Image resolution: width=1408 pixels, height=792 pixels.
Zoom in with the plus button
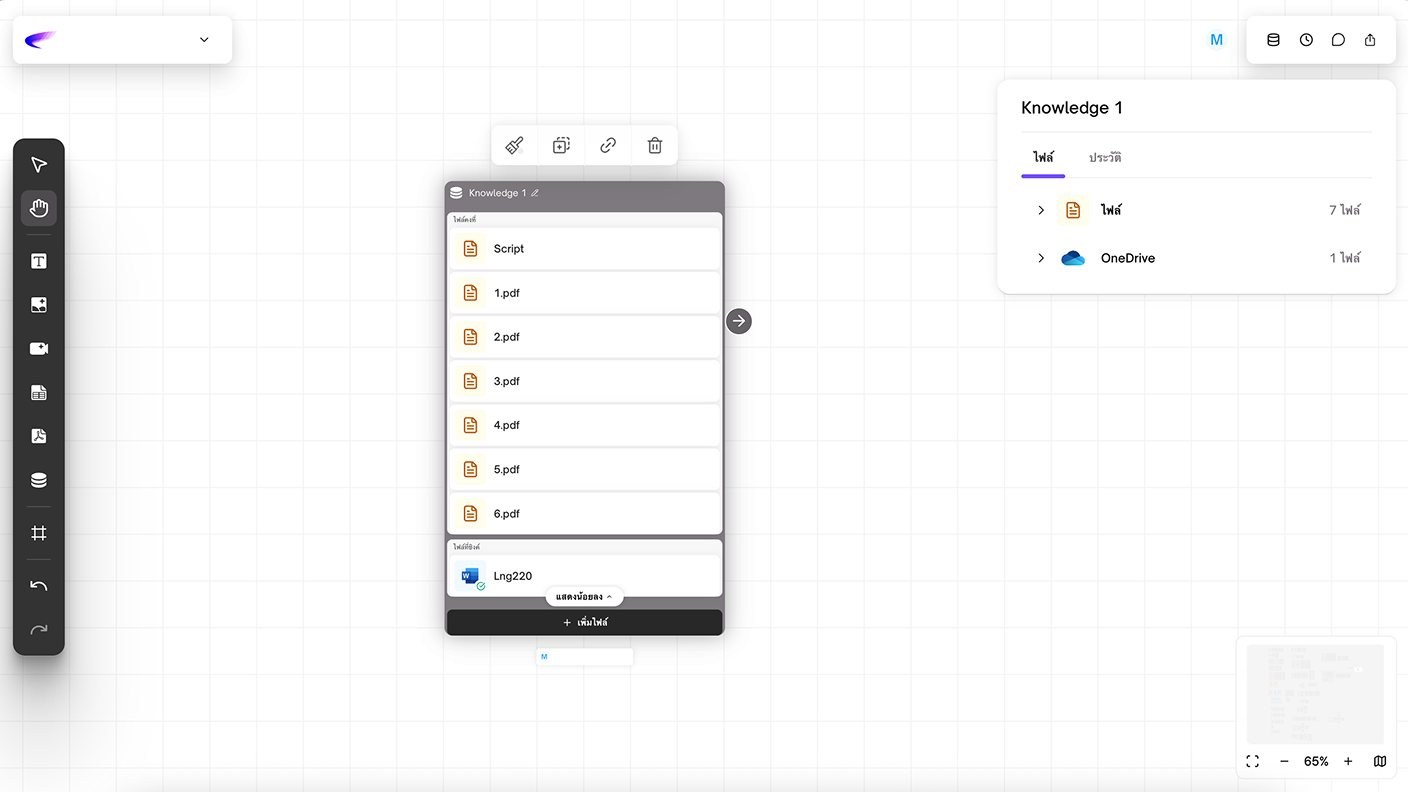[x=1348, y=761]
